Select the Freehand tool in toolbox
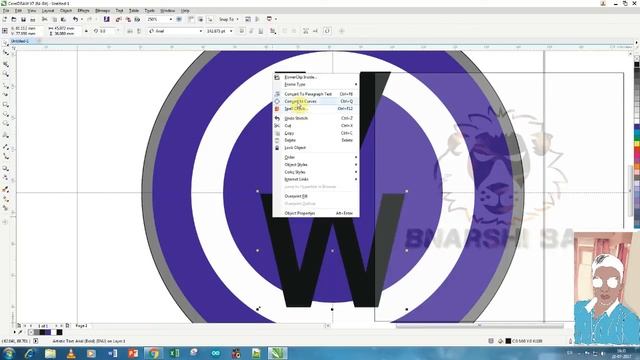The width and height of the screenshot is (640, 360). [x=6, y=85]
